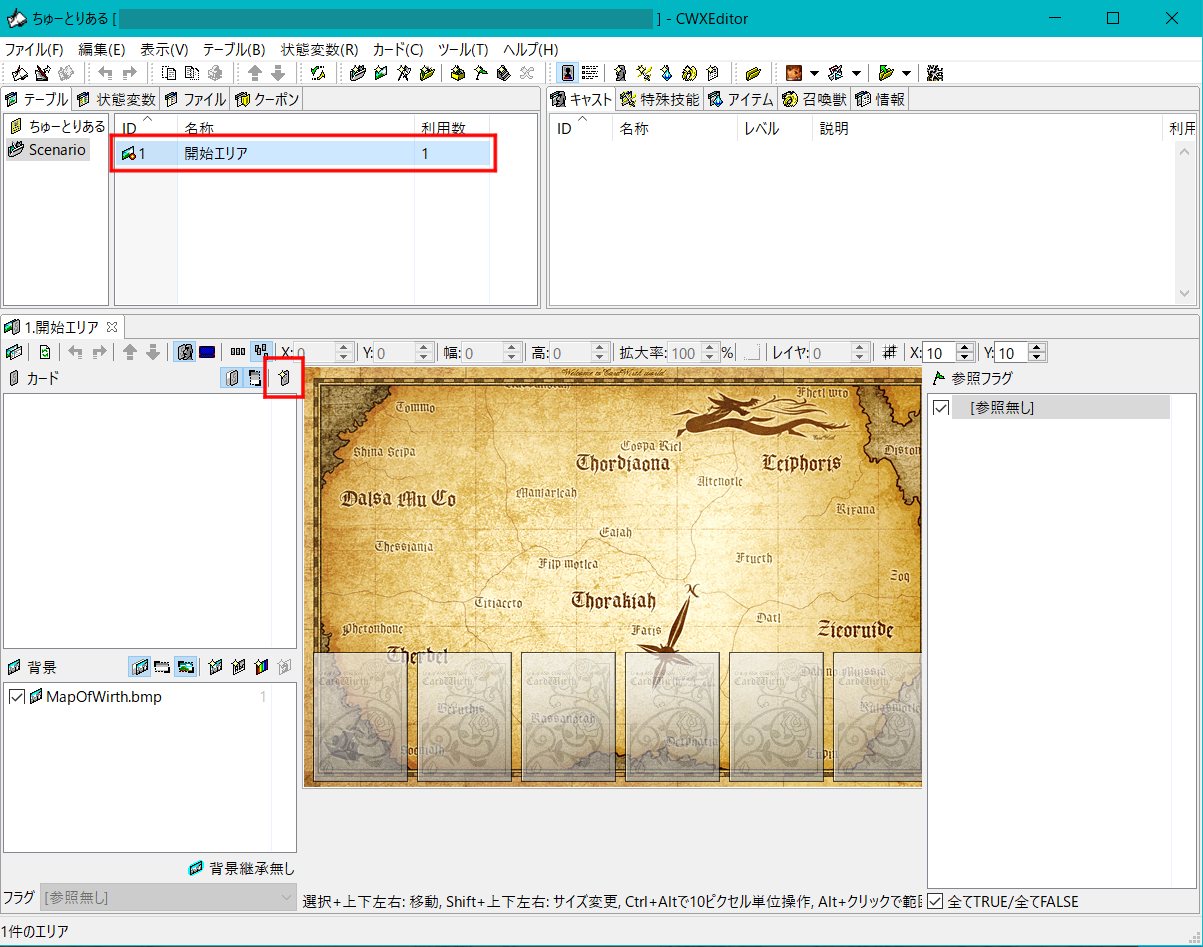
Task: Click the position X field stepper arrows
Action: (345, 352)
